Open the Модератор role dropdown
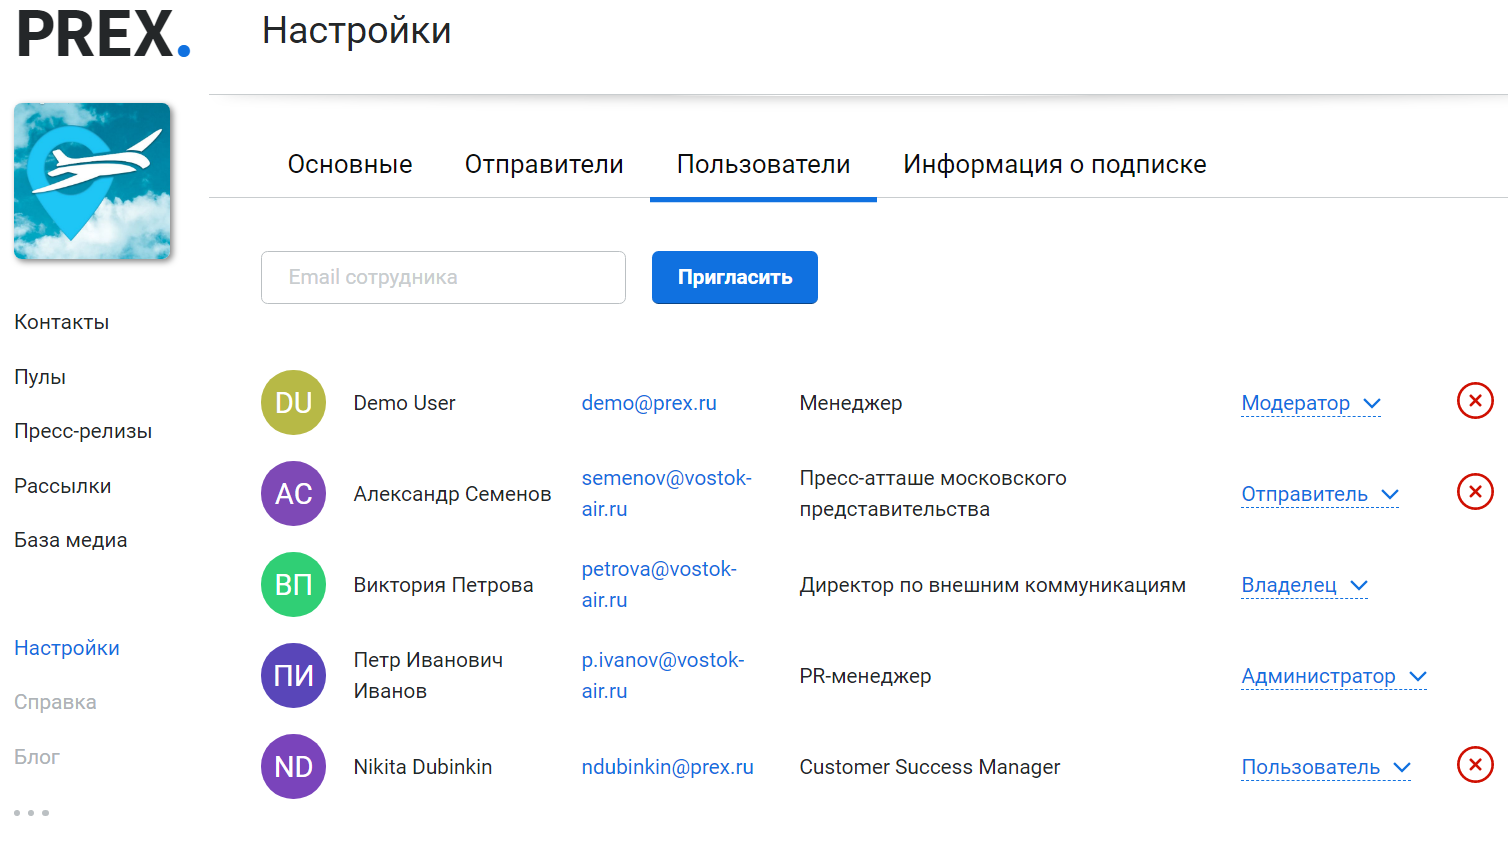 click(x=1310, y=403)
